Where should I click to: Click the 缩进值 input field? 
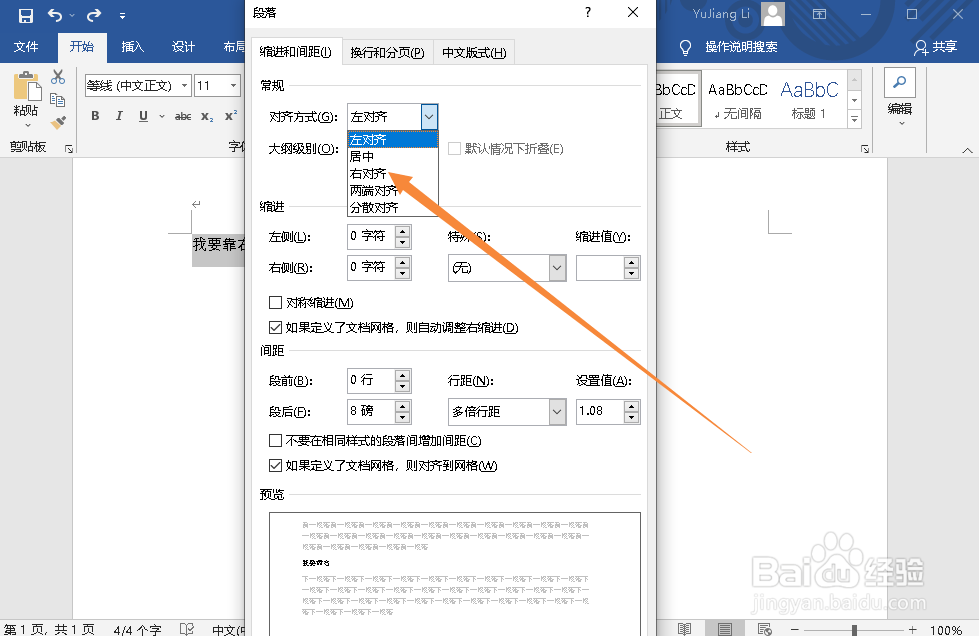[x=600, y=268]
